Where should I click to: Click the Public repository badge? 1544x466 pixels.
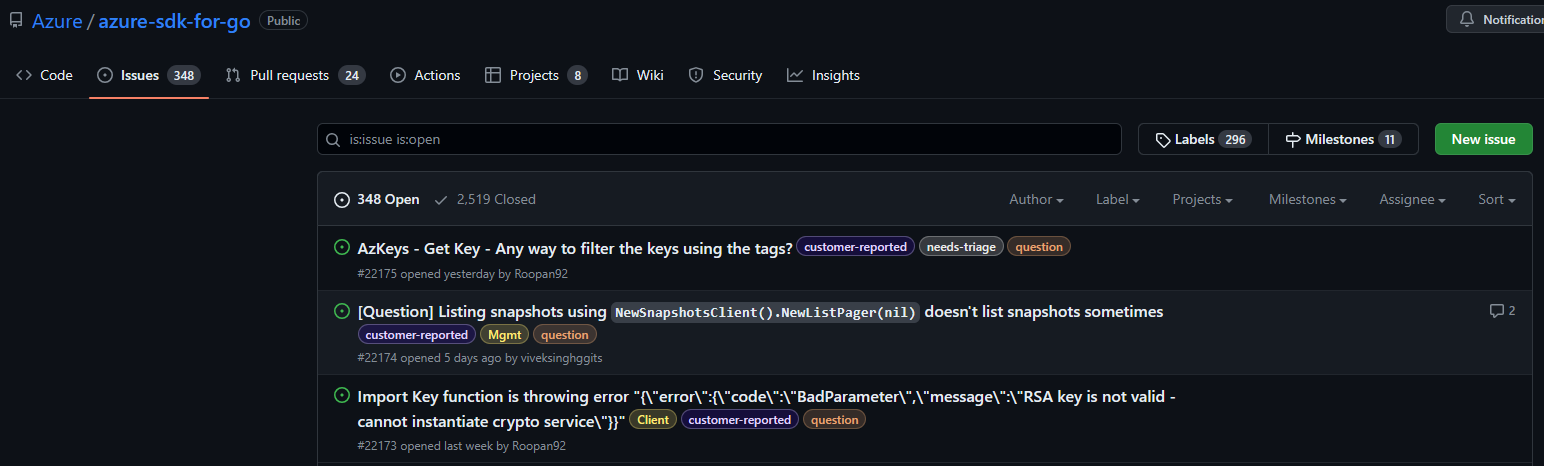click(284, 20)
